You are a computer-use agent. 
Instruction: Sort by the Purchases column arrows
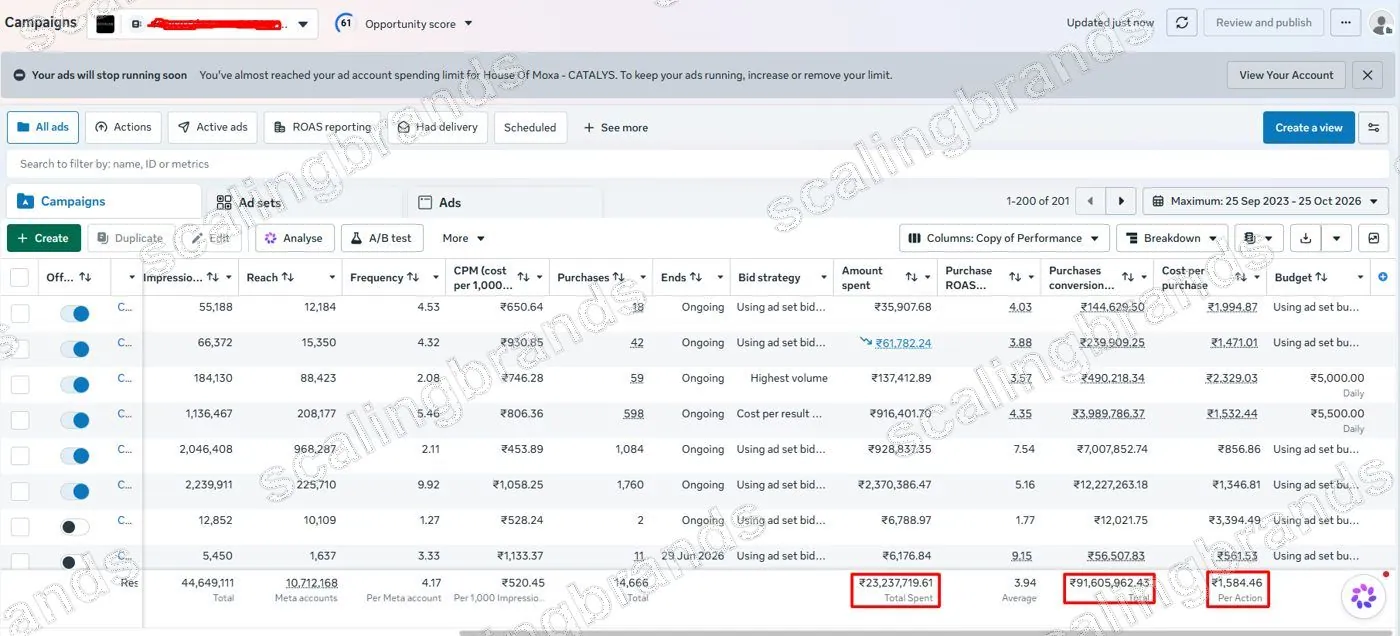point(618,277)
